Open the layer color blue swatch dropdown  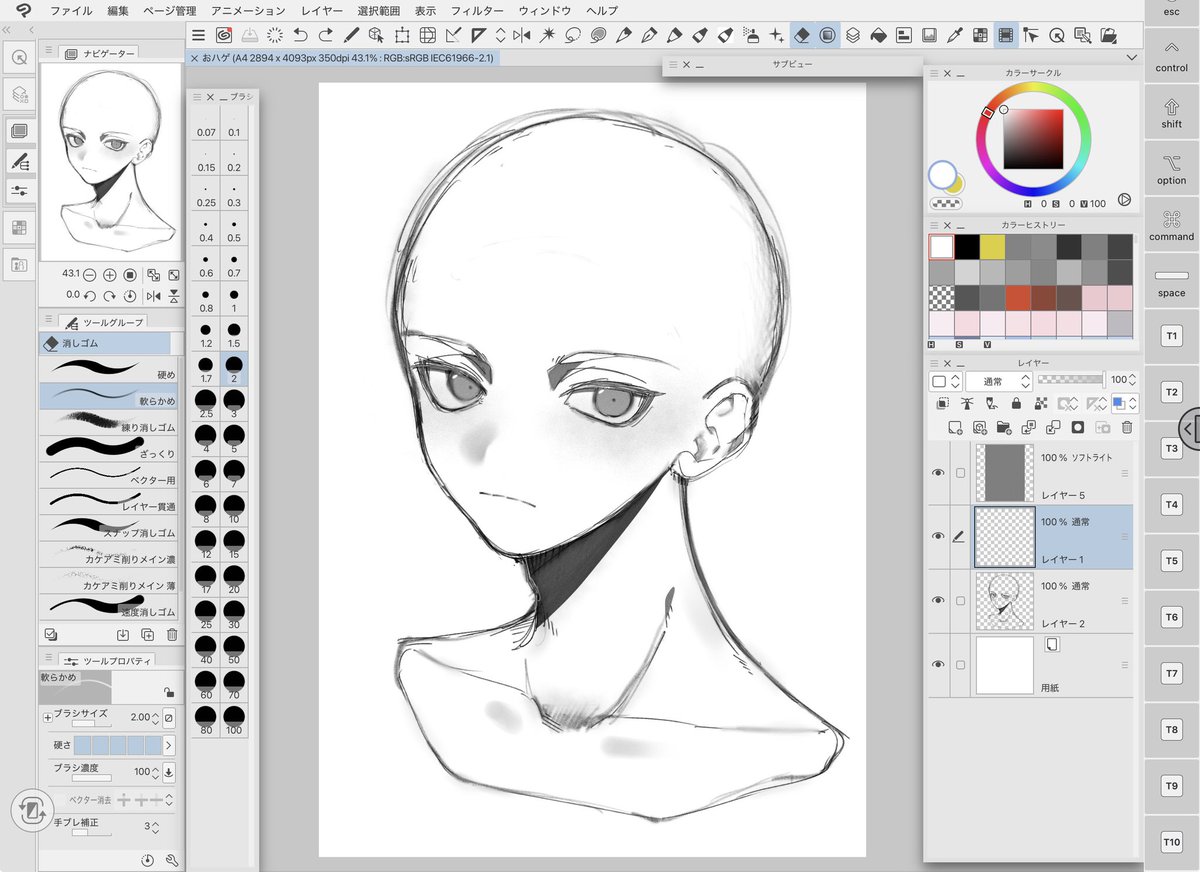(x=1124, y=404)
